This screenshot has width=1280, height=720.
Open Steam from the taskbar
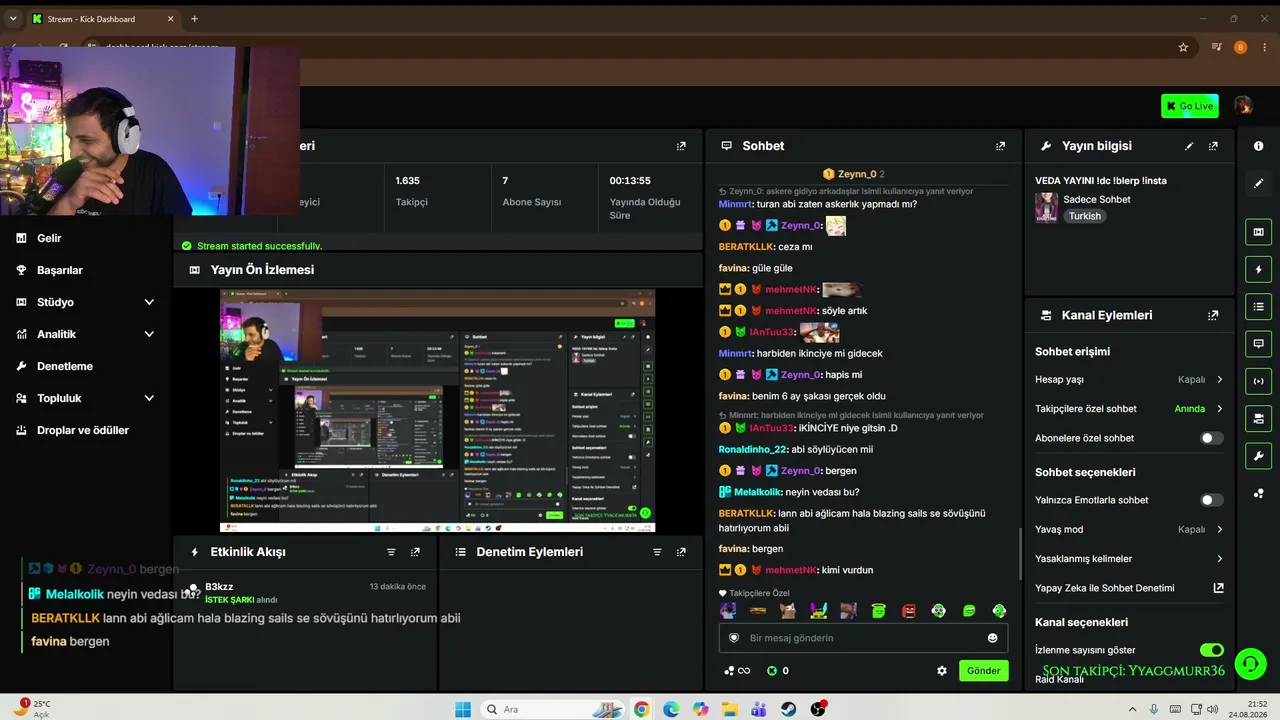789,710
